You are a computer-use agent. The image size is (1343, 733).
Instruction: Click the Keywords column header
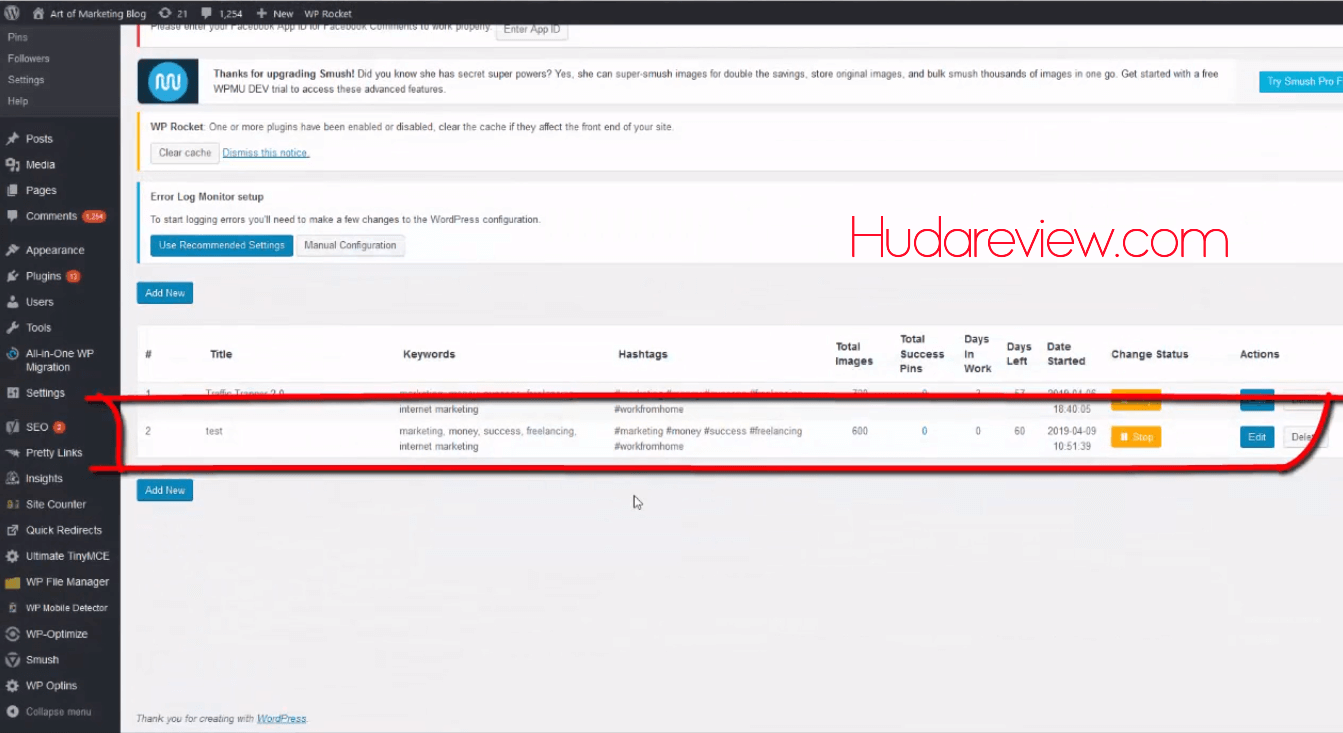tap(429, 354)
